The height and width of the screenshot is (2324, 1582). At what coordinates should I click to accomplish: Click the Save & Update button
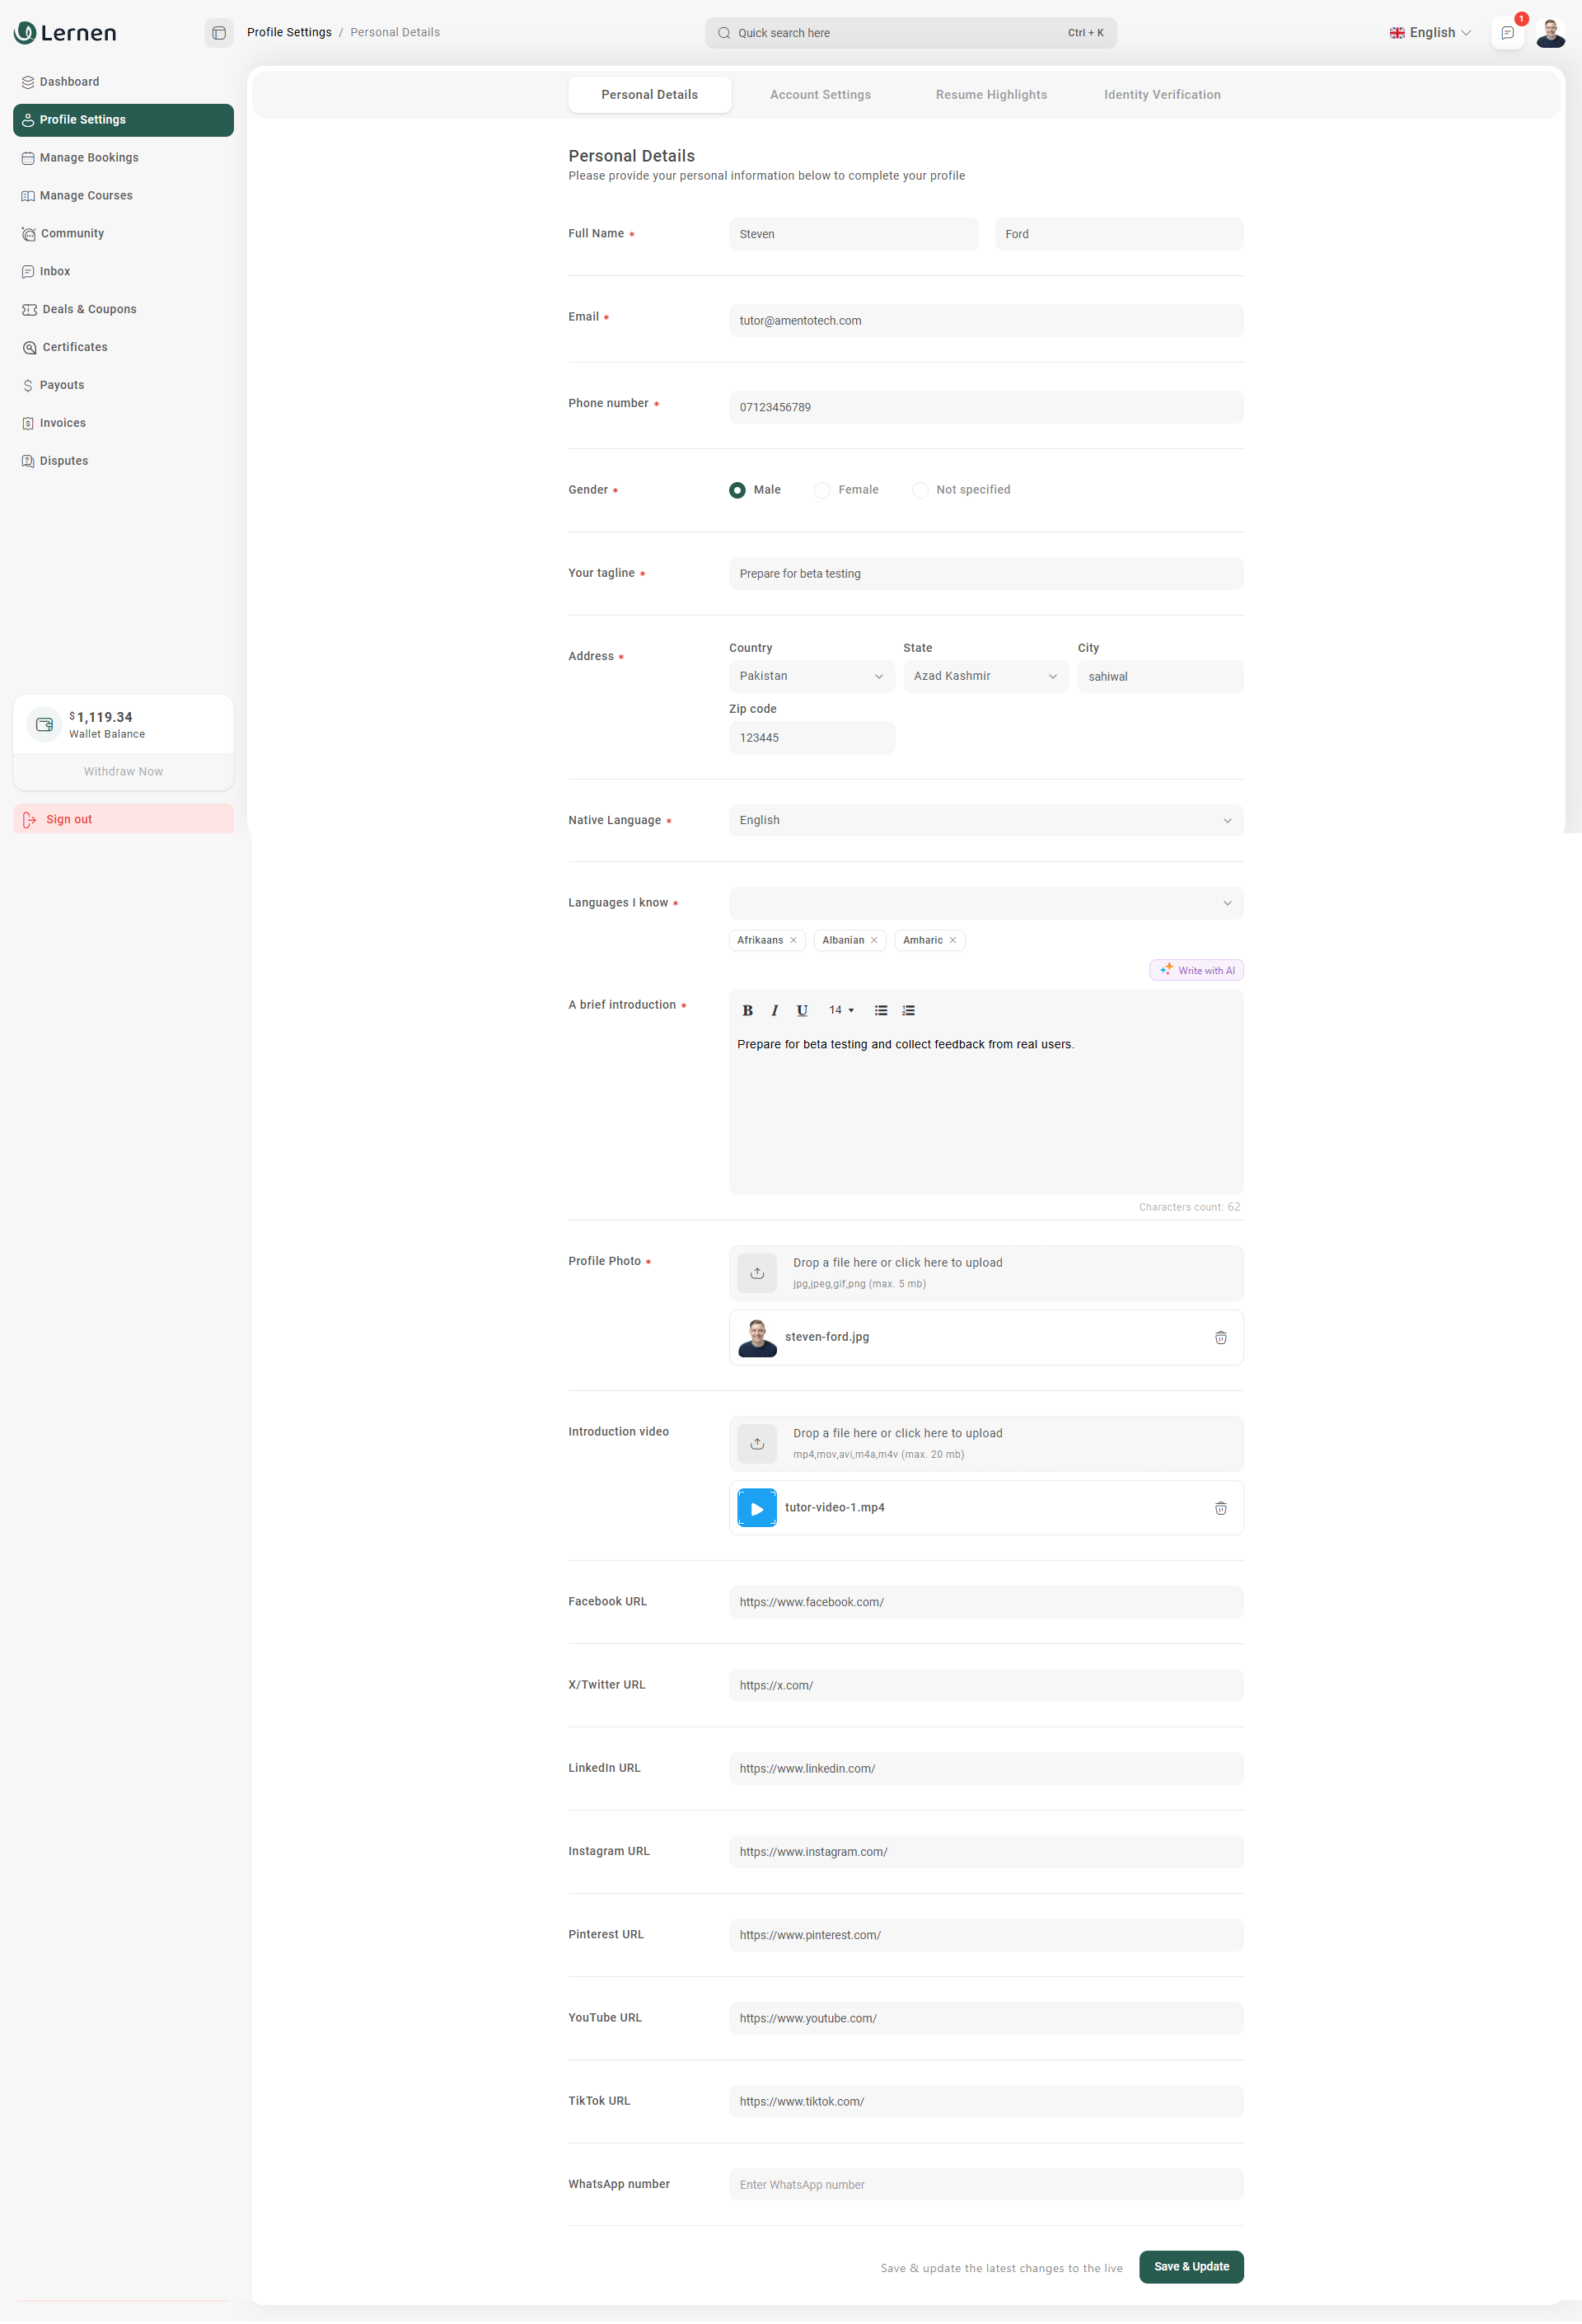(1191, 2266)
